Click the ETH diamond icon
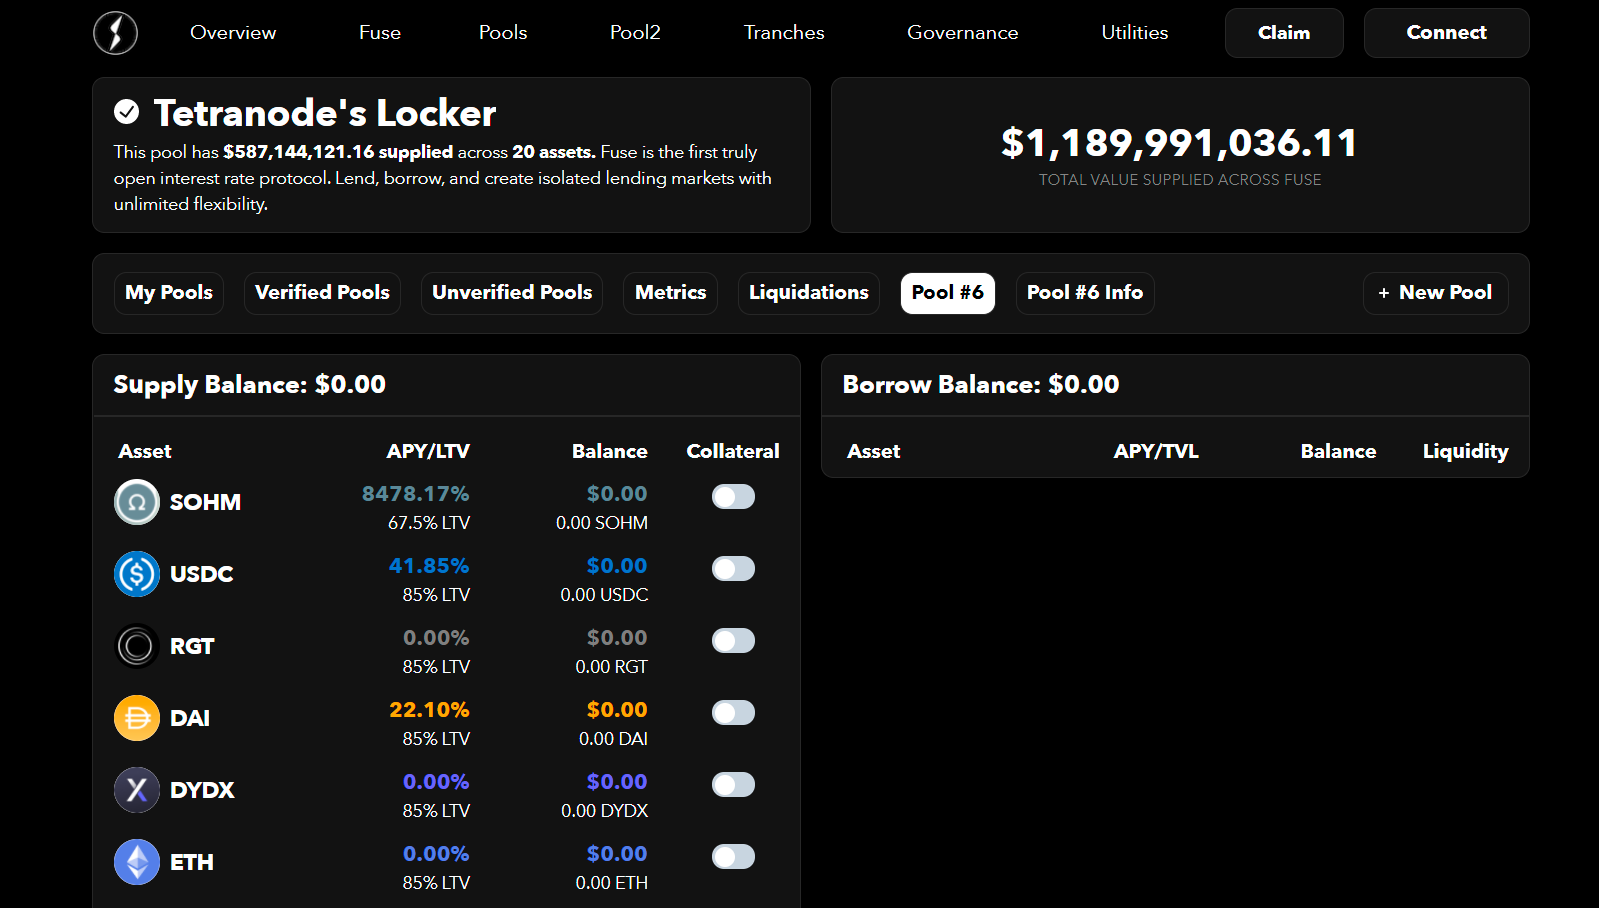Viewport: 1599px width, 908px height. coord(137,862)
